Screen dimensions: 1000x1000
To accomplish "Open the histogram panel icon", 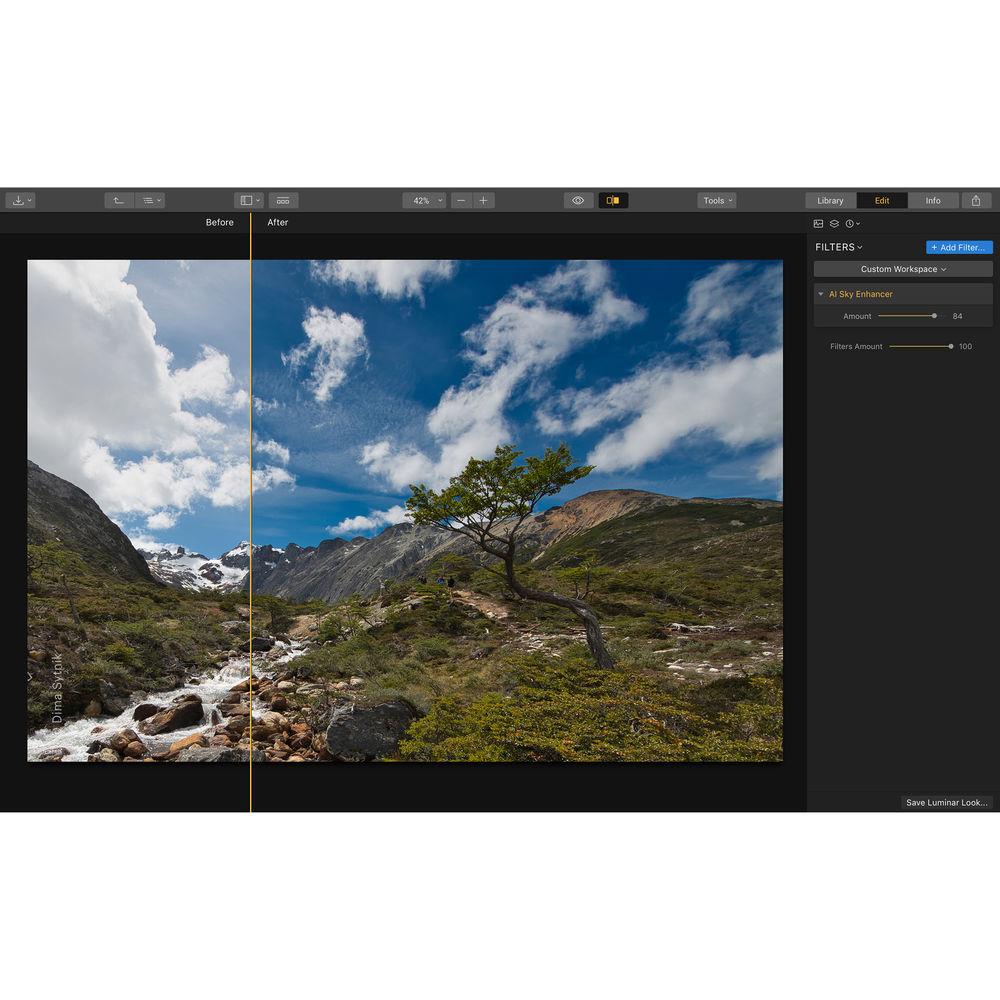I will 819,223.
